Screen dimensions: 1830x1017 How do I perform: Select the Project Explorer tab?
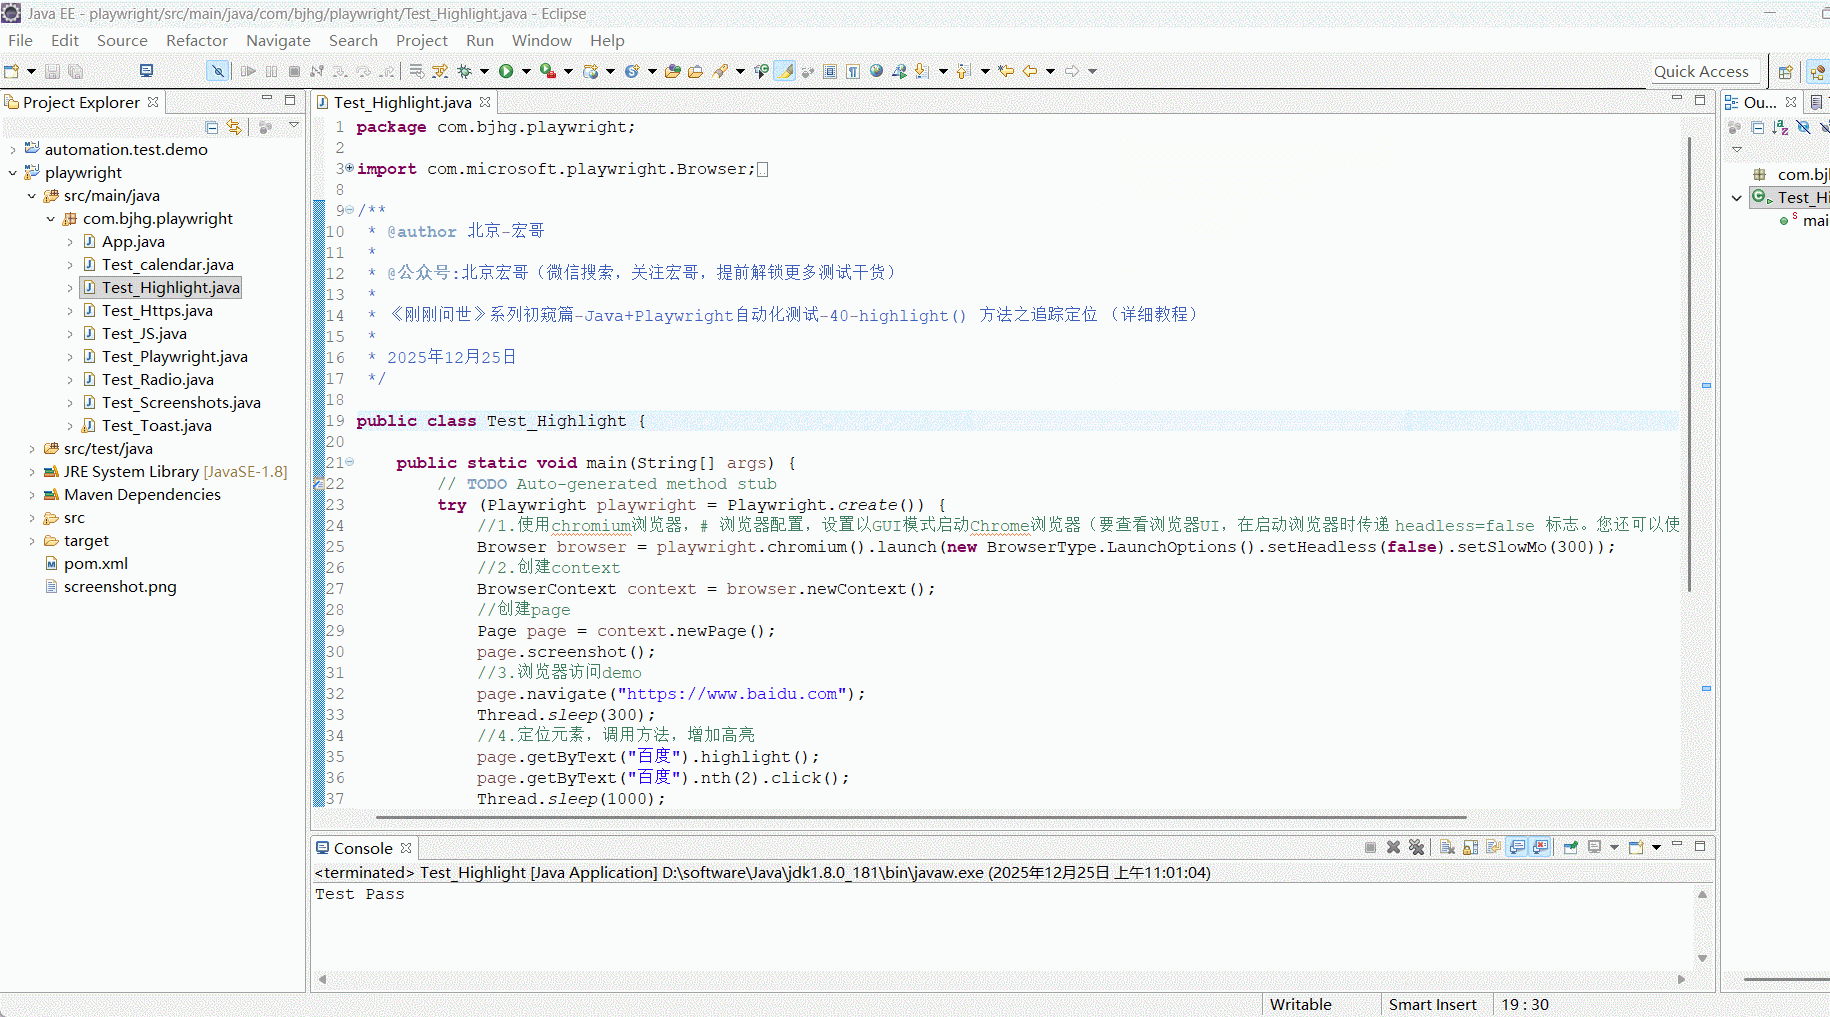pos(81,102)
